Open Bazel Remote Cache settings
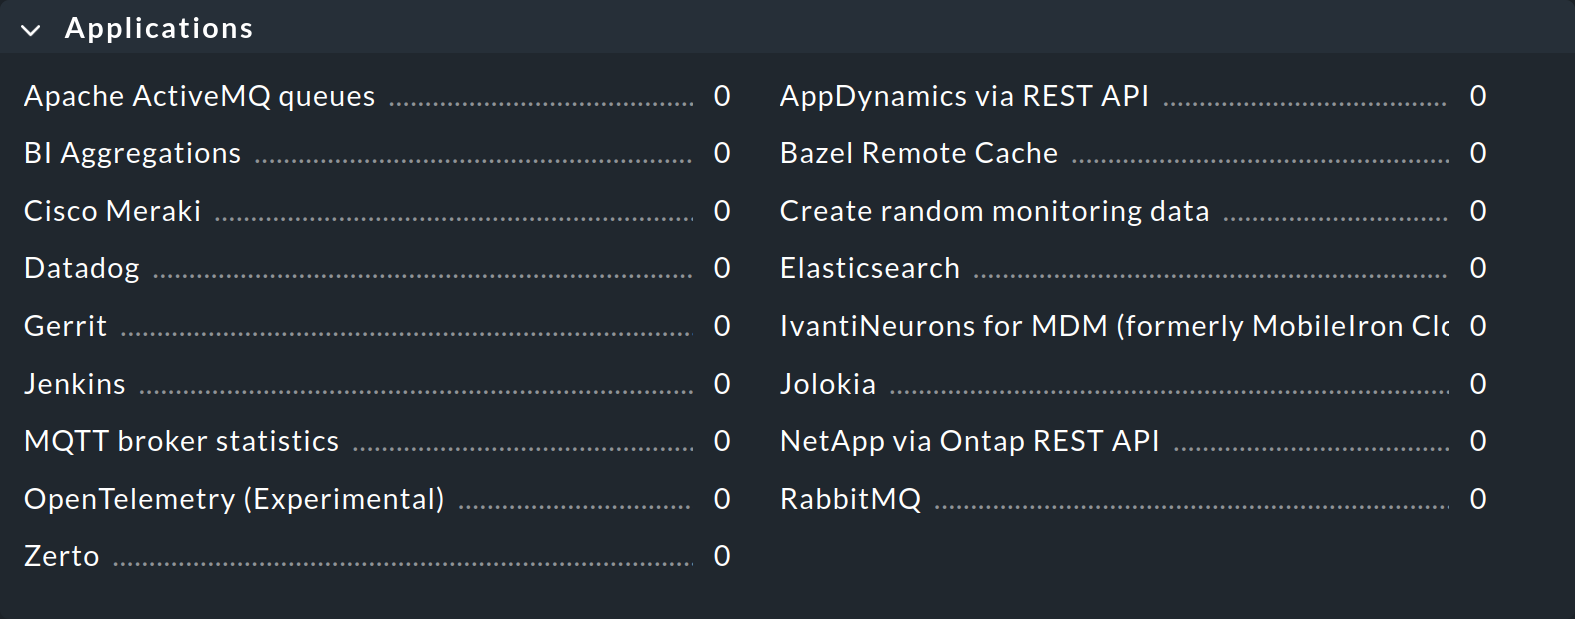 (x=918, y=152)
